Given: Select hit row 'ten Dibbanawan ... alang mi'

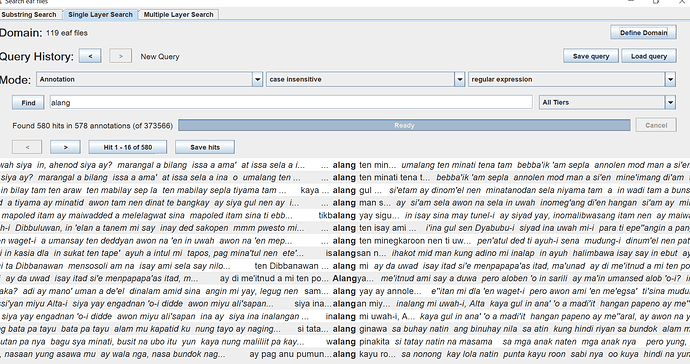Looking at the screenshot, I should point(345,266).
